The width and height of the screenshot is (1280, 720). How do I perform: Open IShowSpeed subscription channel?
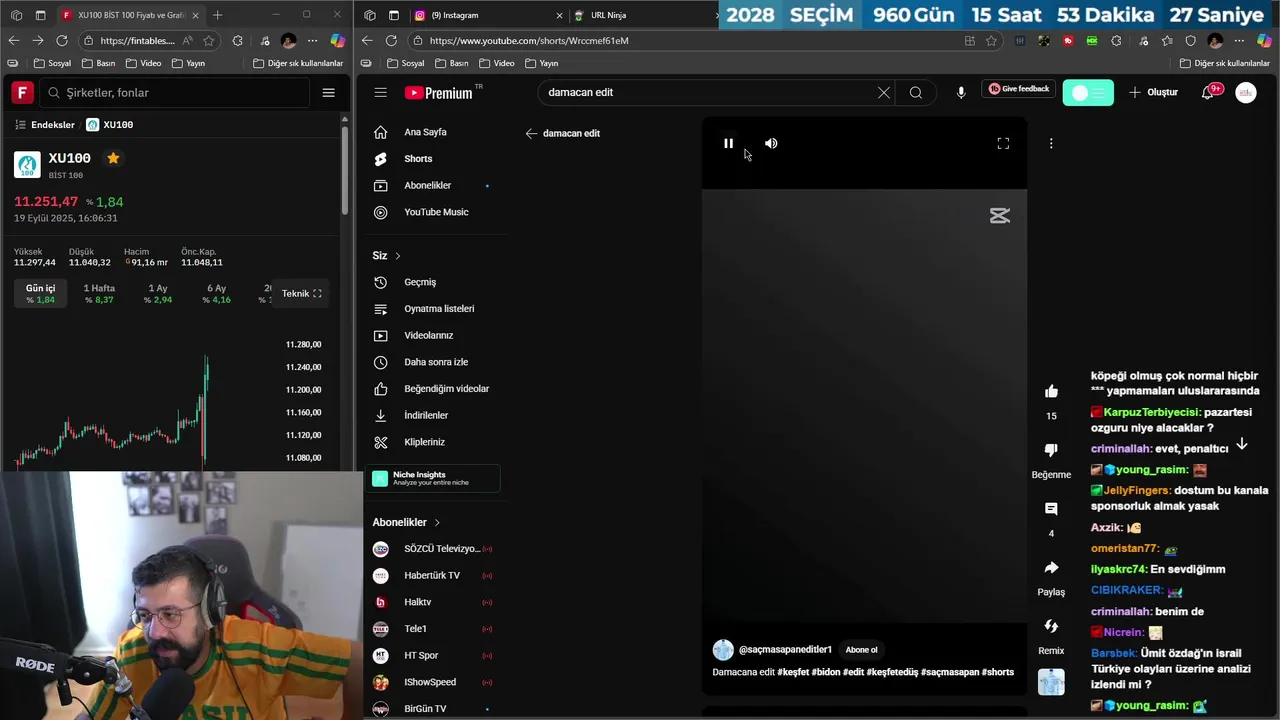(x=431, y=682)
